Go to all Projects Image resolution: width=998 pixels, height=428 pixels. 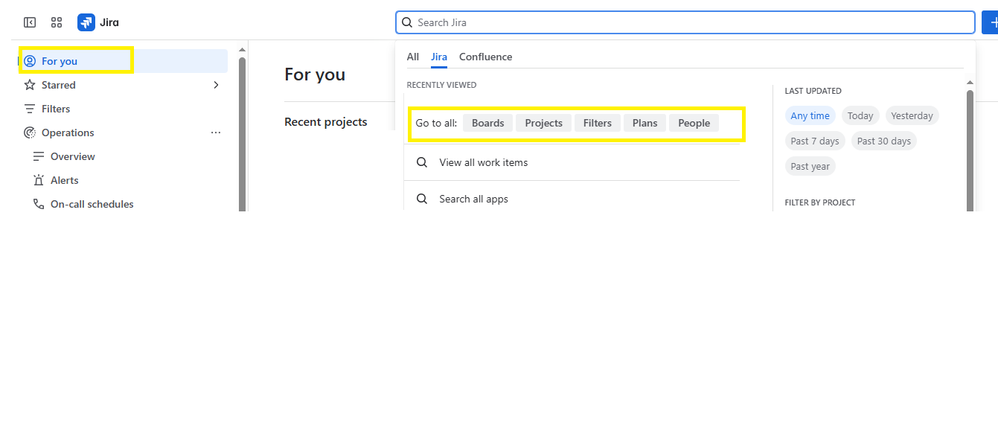point(544,123)
